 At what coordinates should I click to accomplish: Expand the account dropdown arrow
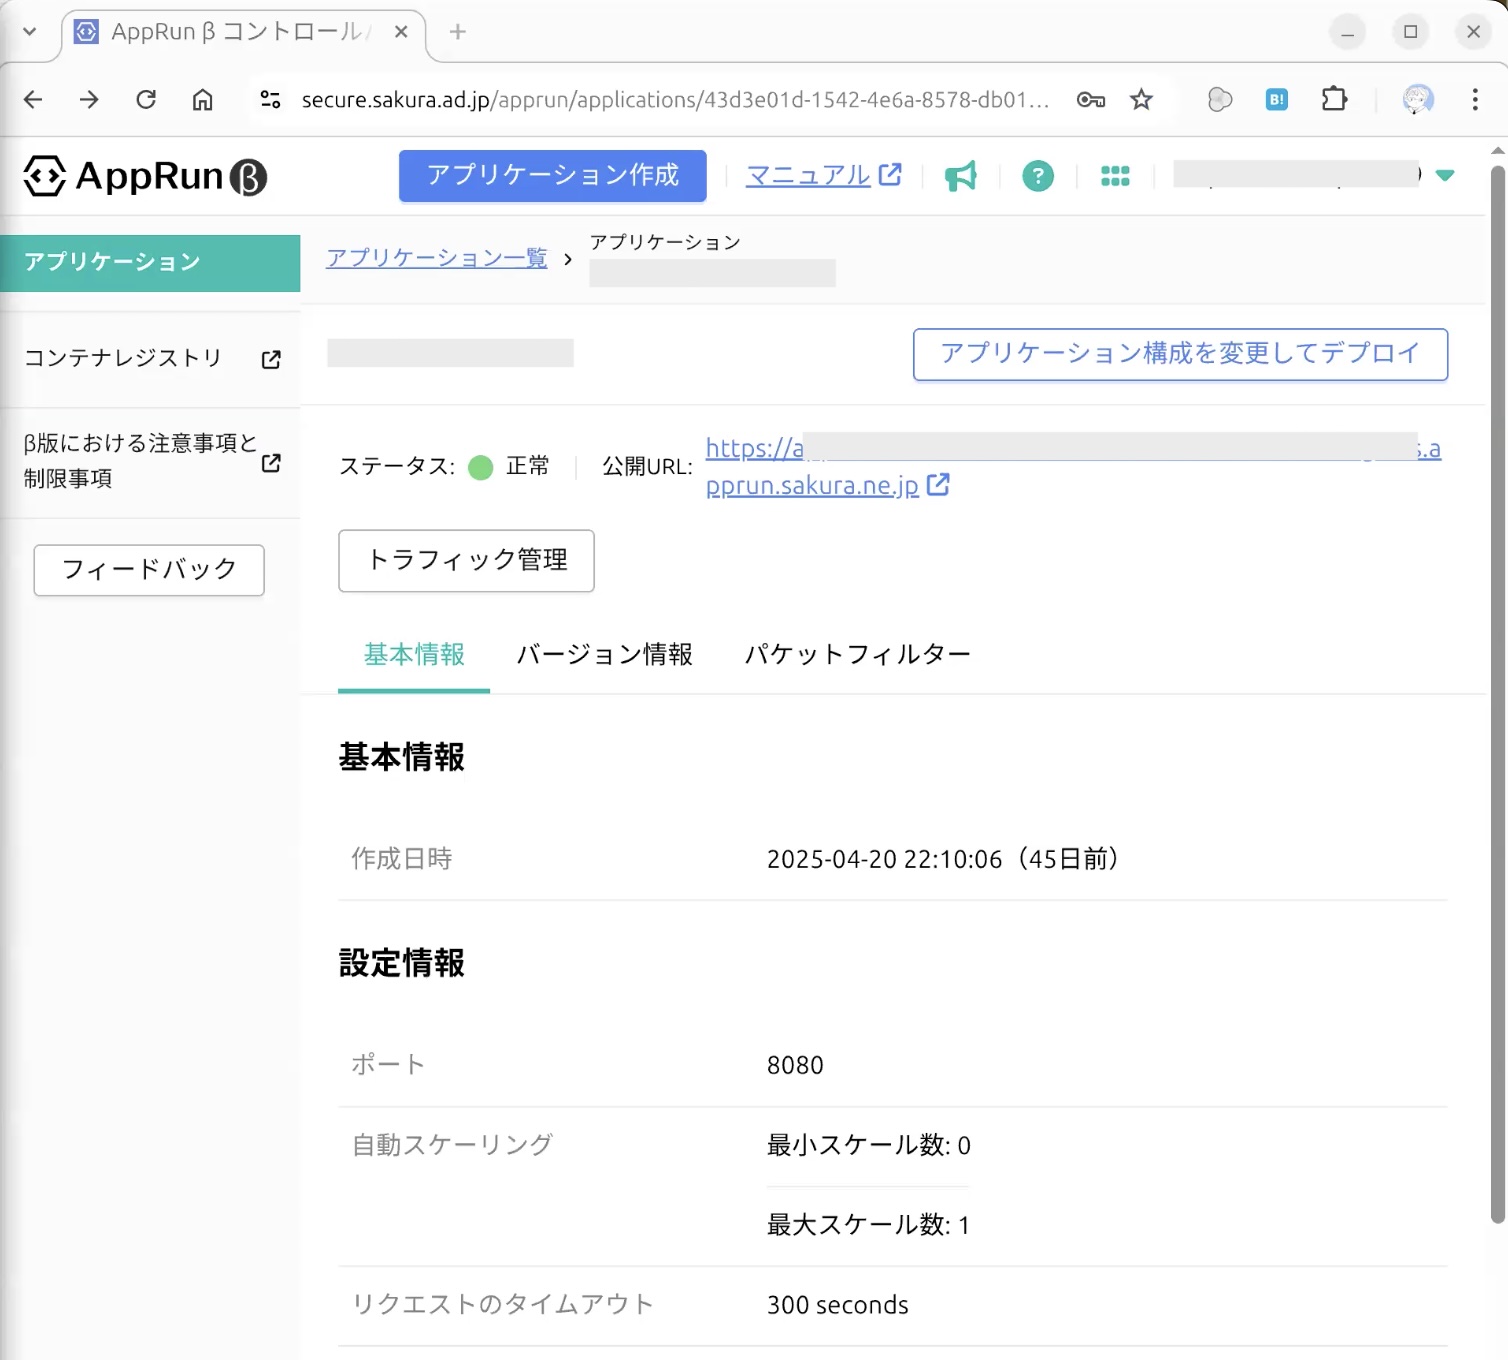pyautogui.click(x=1444, y=175)
